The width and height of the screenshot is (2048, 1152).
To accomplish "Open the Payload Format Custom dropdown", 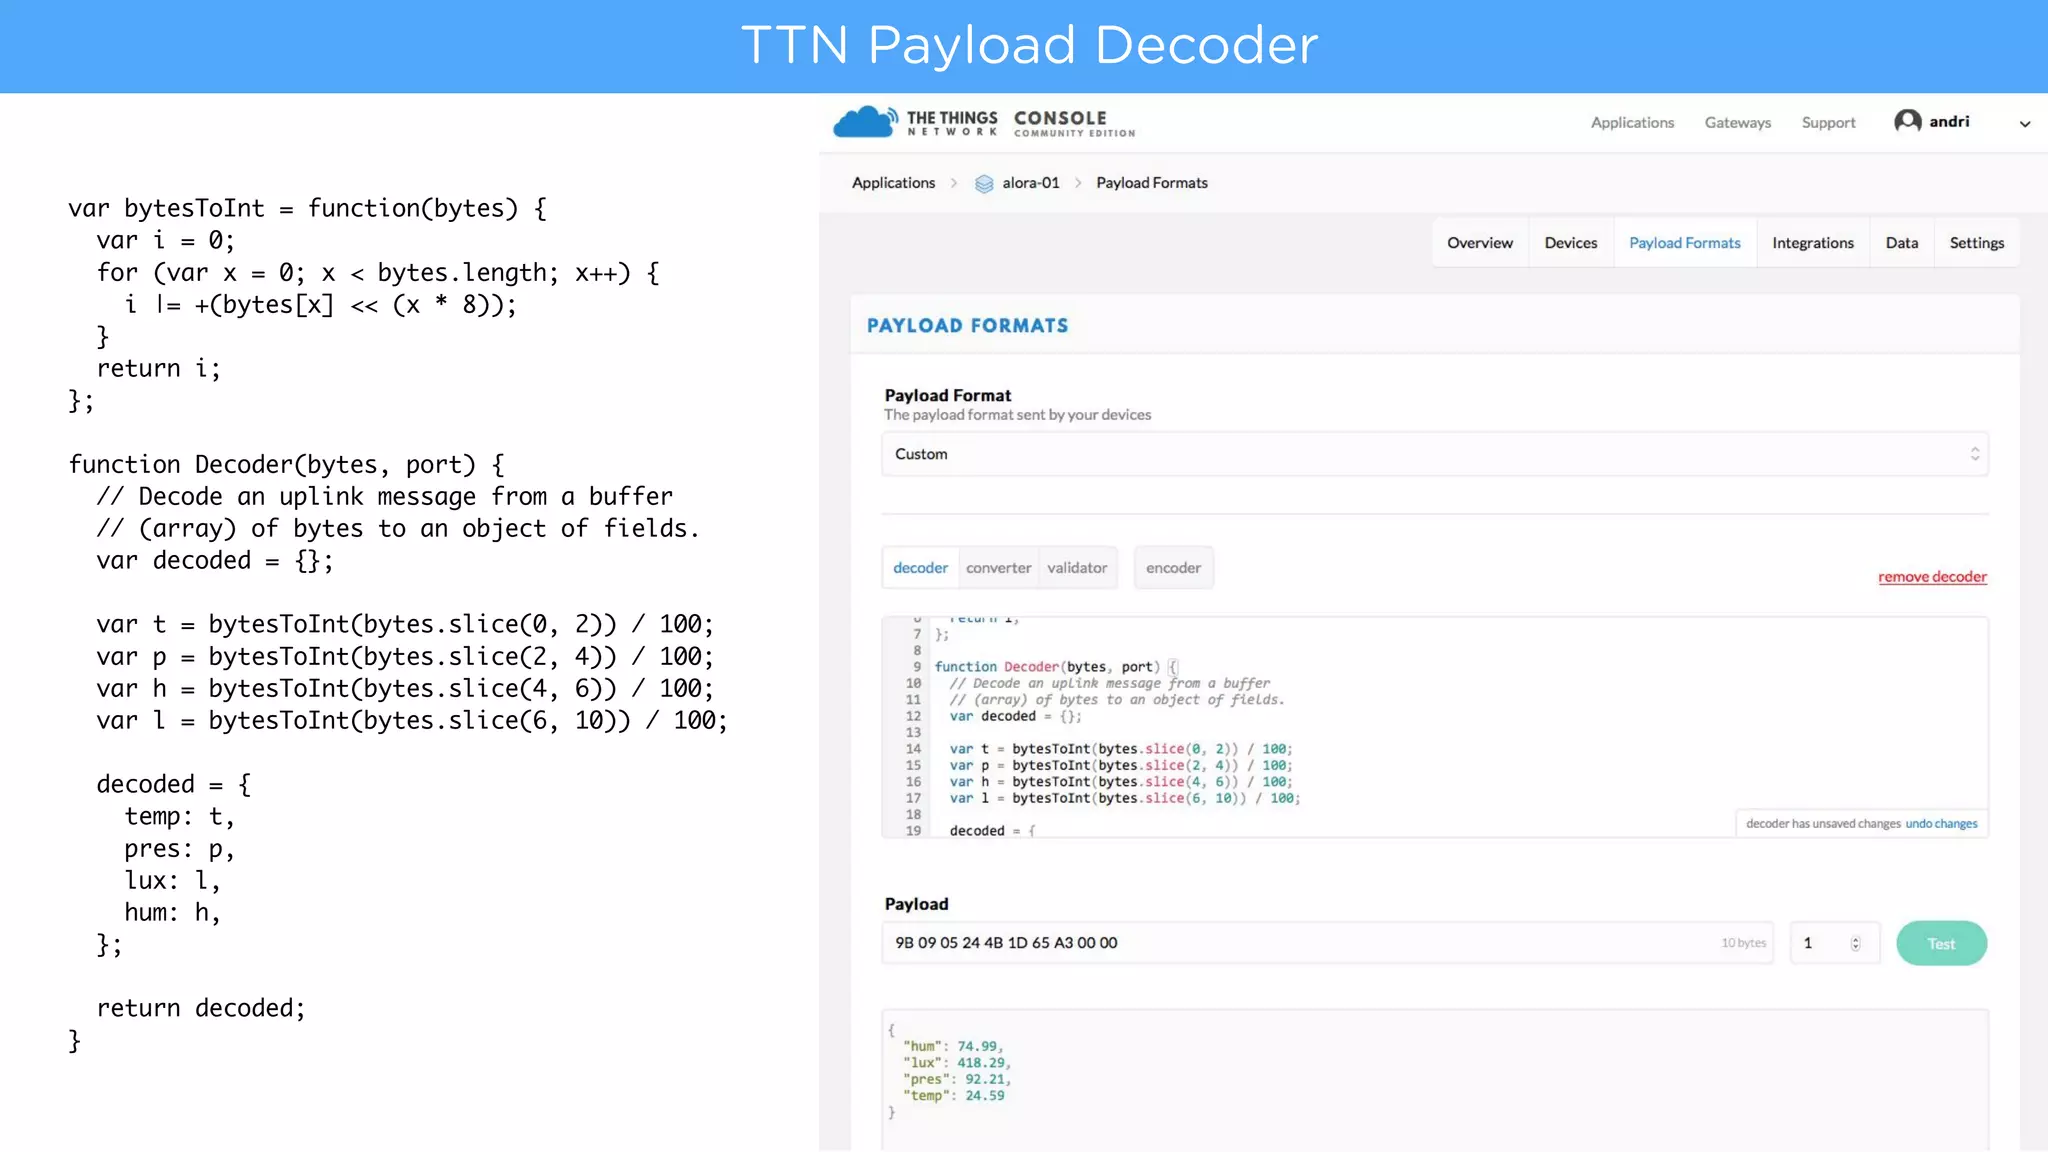I will point(1434,454).
